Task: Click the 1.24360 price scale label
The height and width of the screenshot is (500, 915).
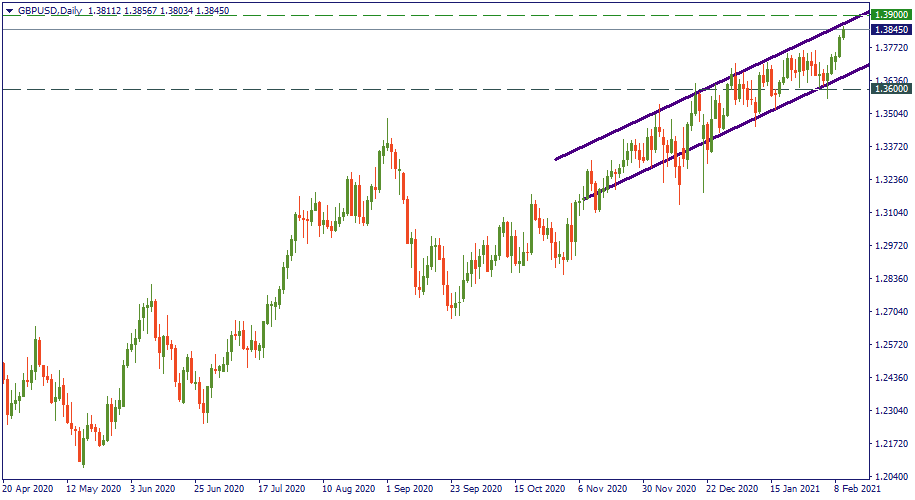Action: [x=889, y=378]
